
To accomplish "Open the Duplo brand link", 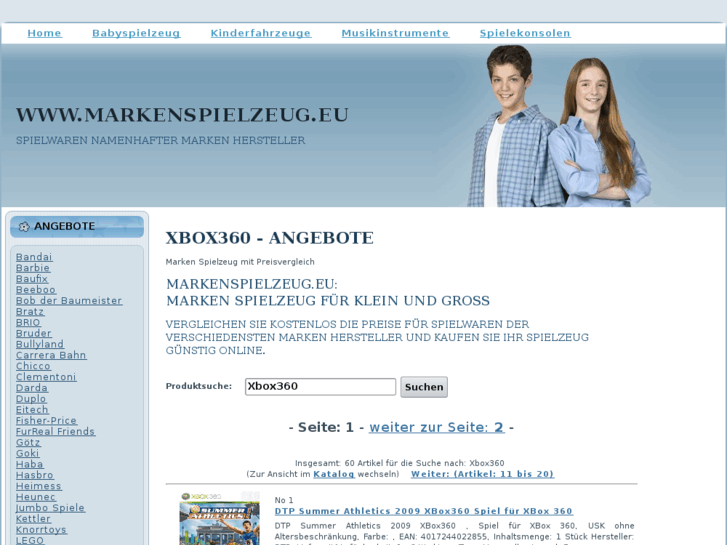I will click(31, 399).
